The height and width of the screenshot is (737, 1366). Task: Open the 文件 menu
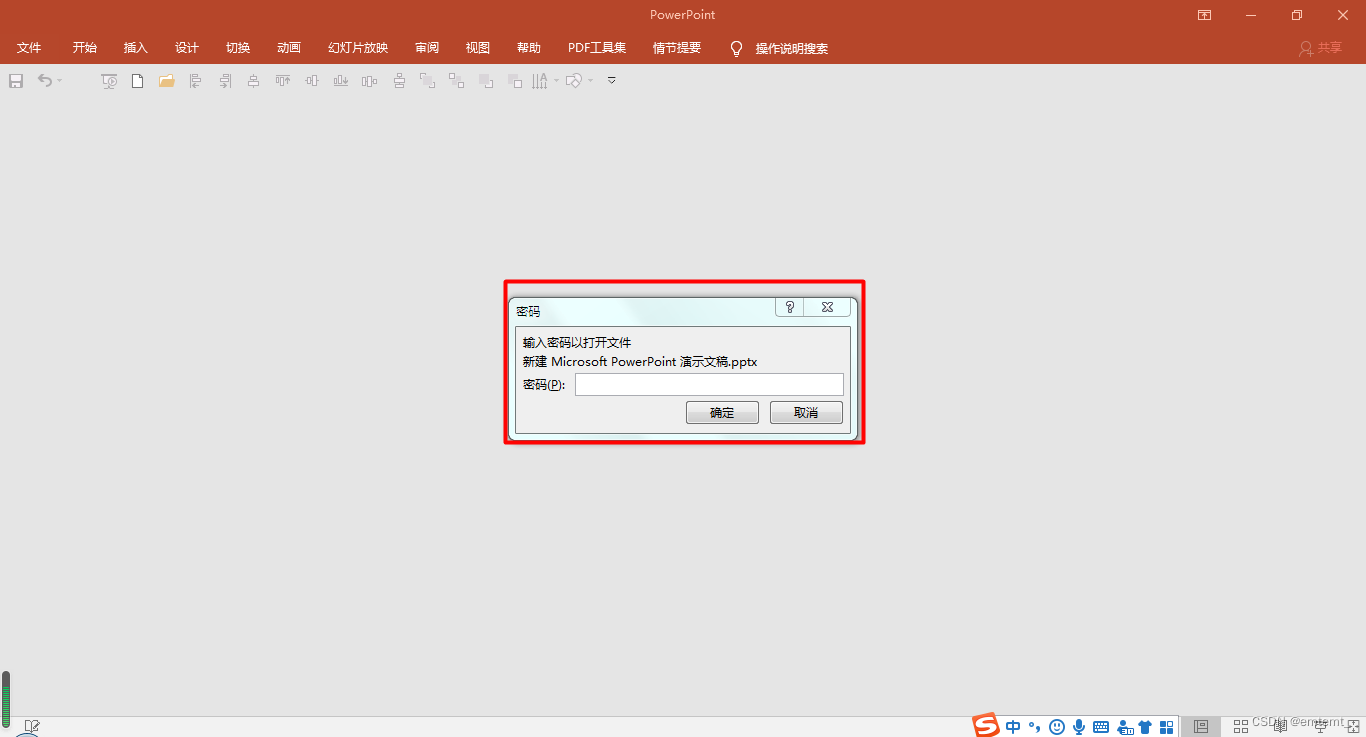tap(29, 48)
